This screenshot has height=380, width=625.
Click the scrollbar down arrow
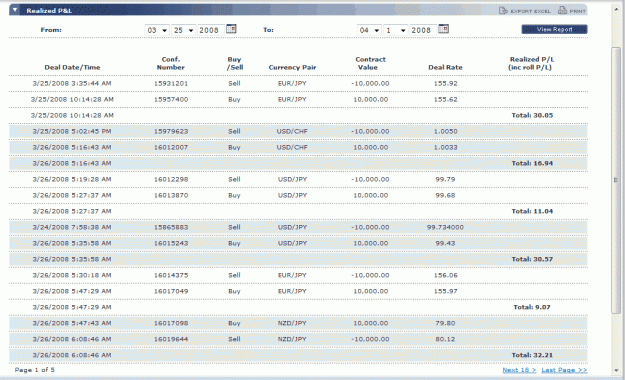click(x=616, y=370)
